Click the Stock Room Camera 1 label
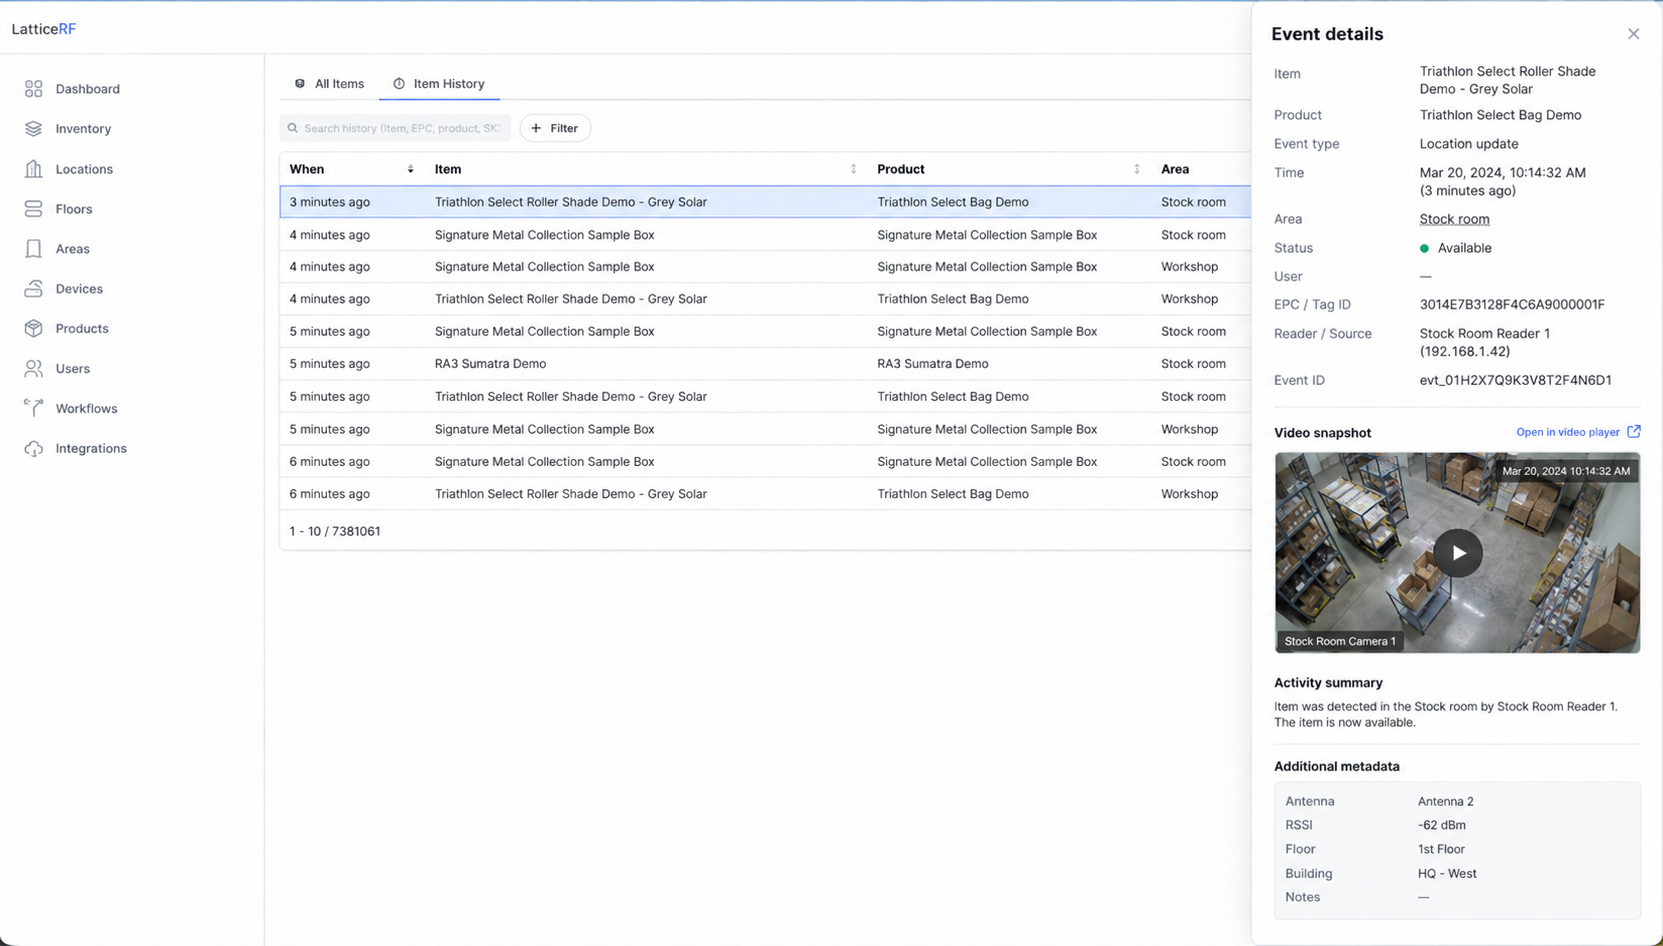Screen dimensions: 1663x946 1340,641
